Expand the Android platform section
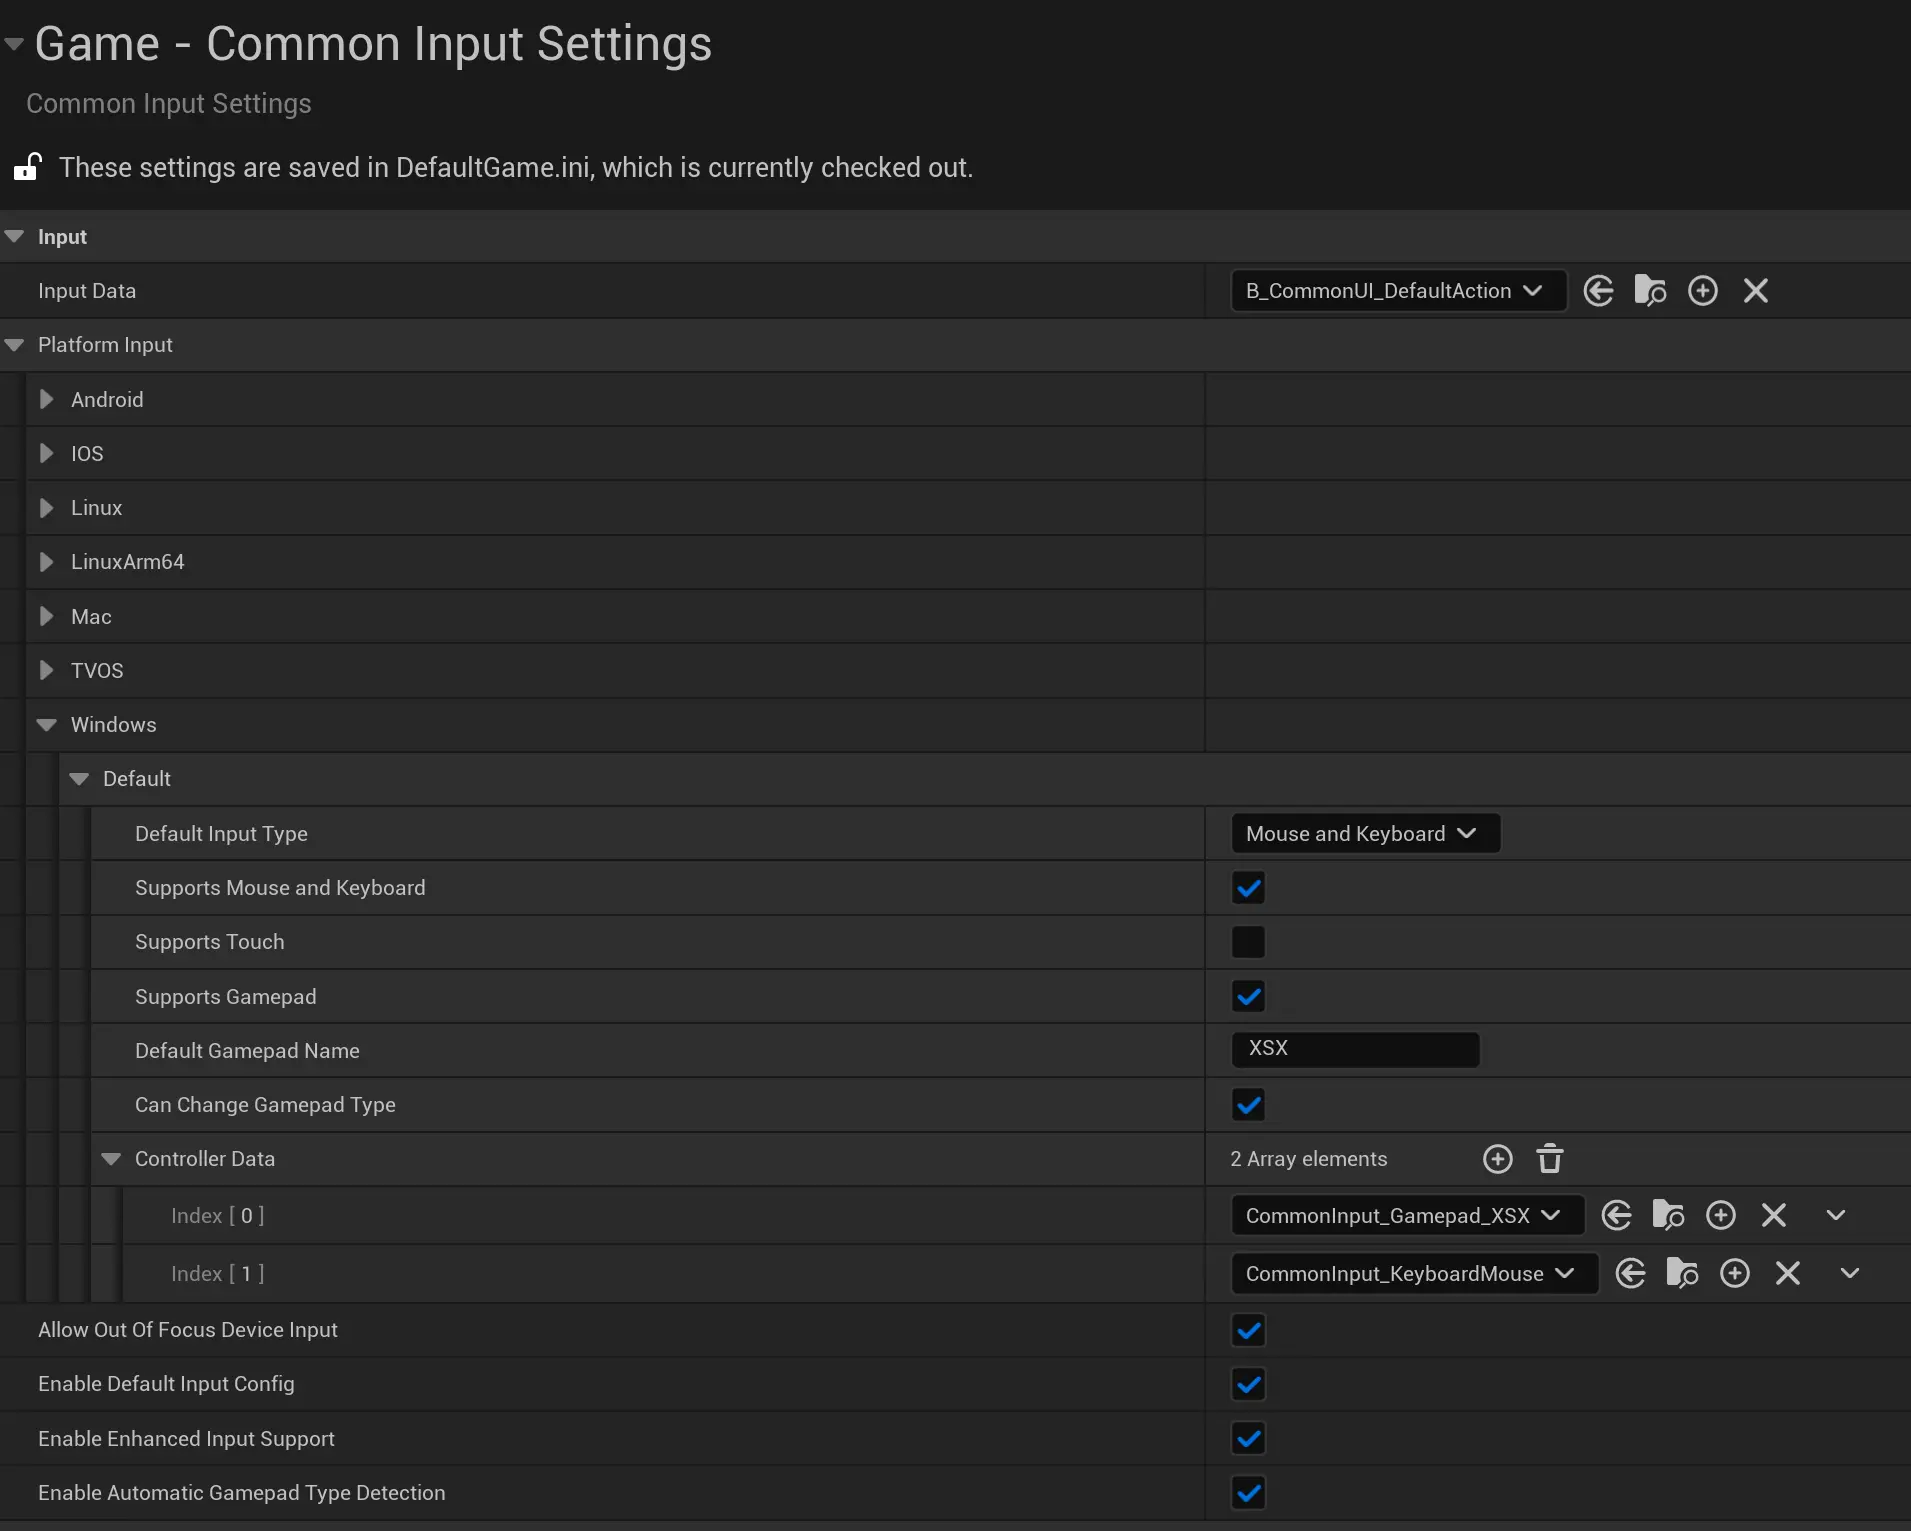 46,400
